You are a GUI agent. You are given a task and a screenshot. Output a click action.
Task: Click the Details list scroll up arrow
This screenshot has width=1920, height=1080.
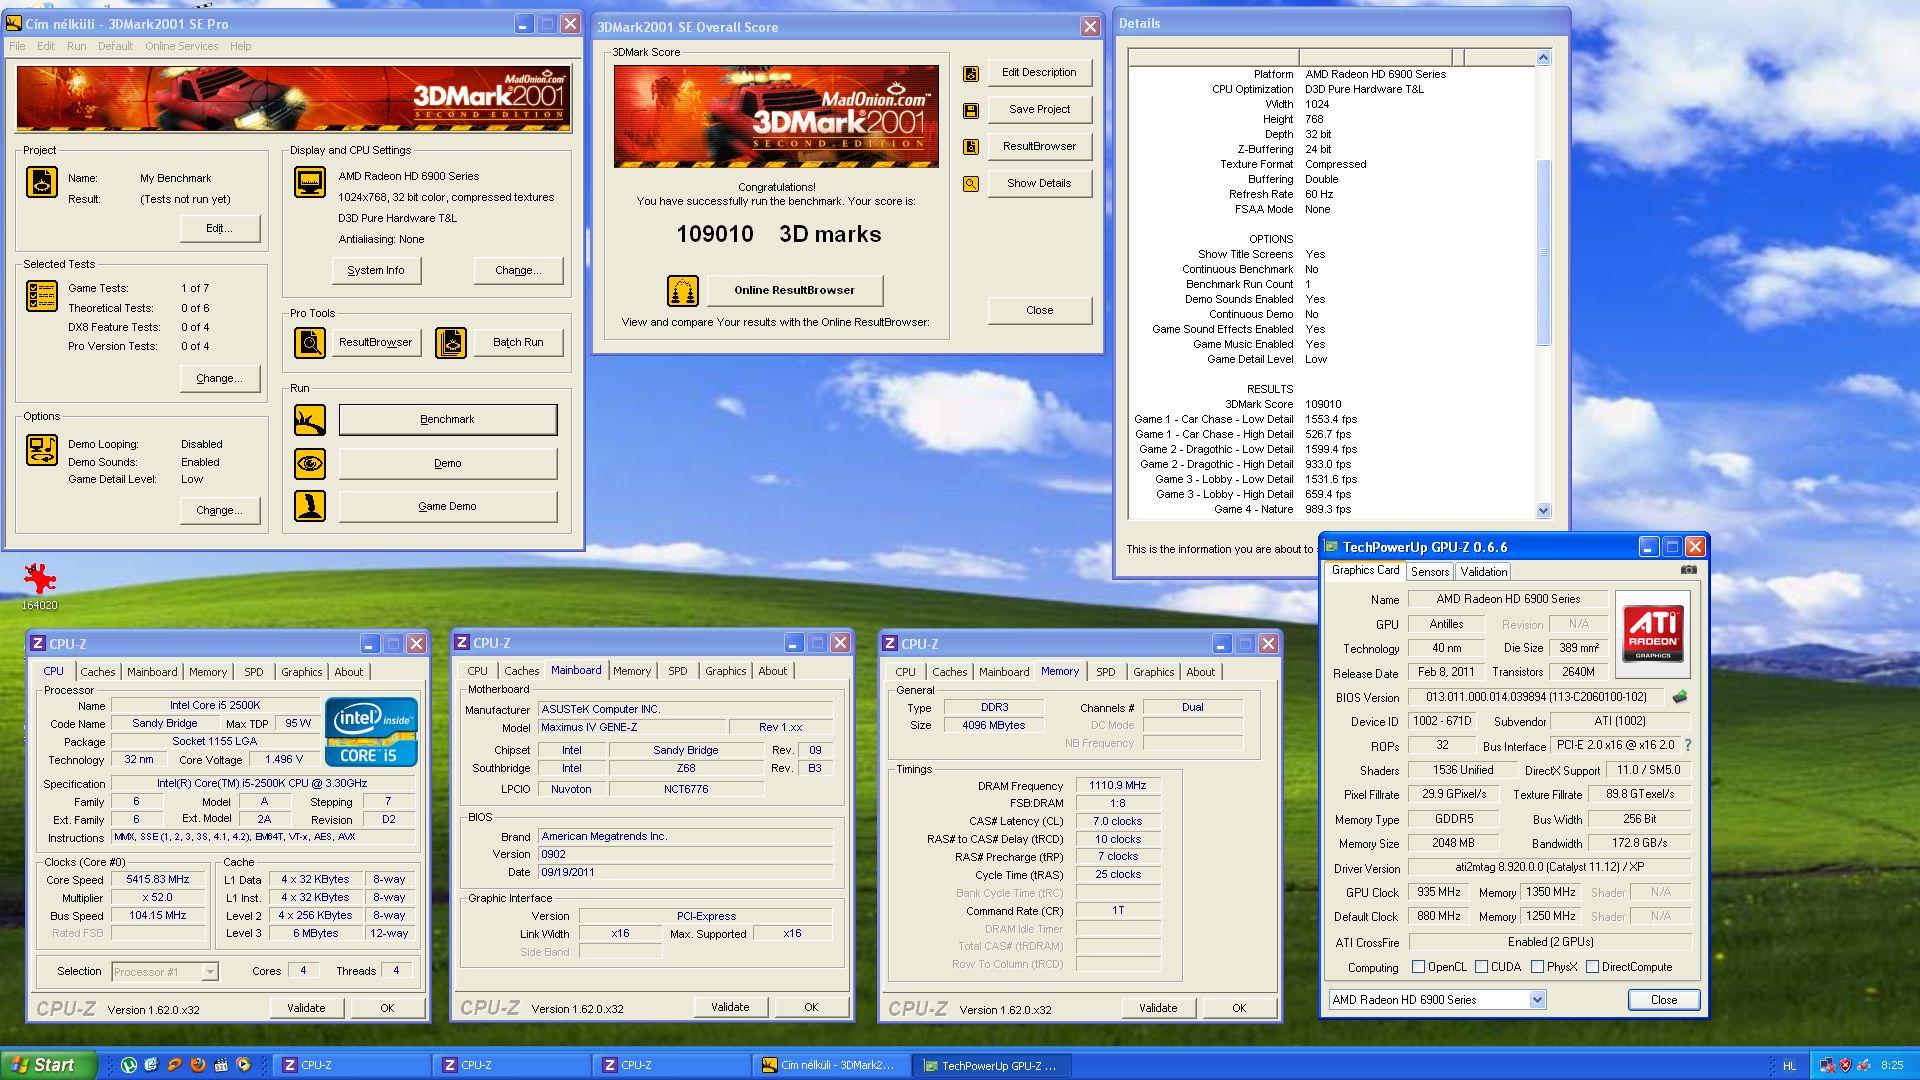click(x=1543, y=58)
